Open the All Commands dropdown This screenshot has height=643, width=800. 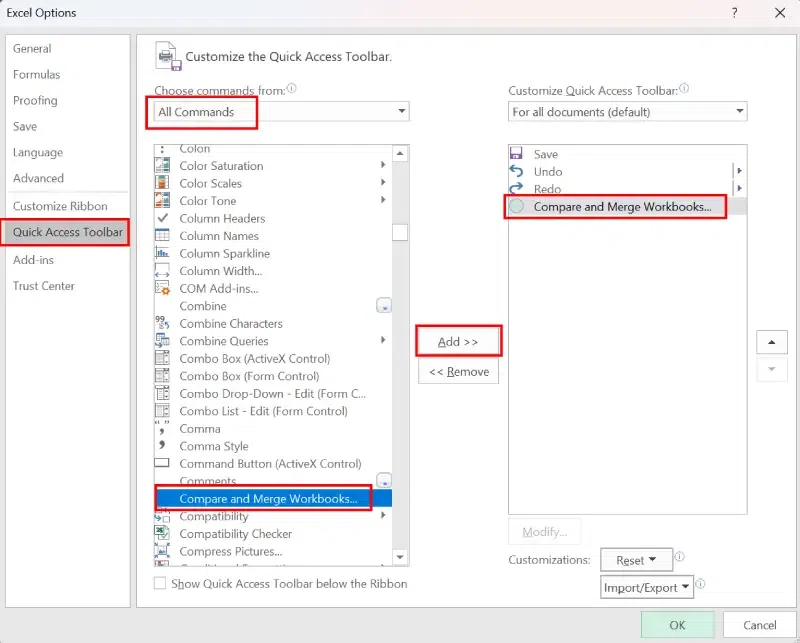pyautogui.click(x=282, y=111)
